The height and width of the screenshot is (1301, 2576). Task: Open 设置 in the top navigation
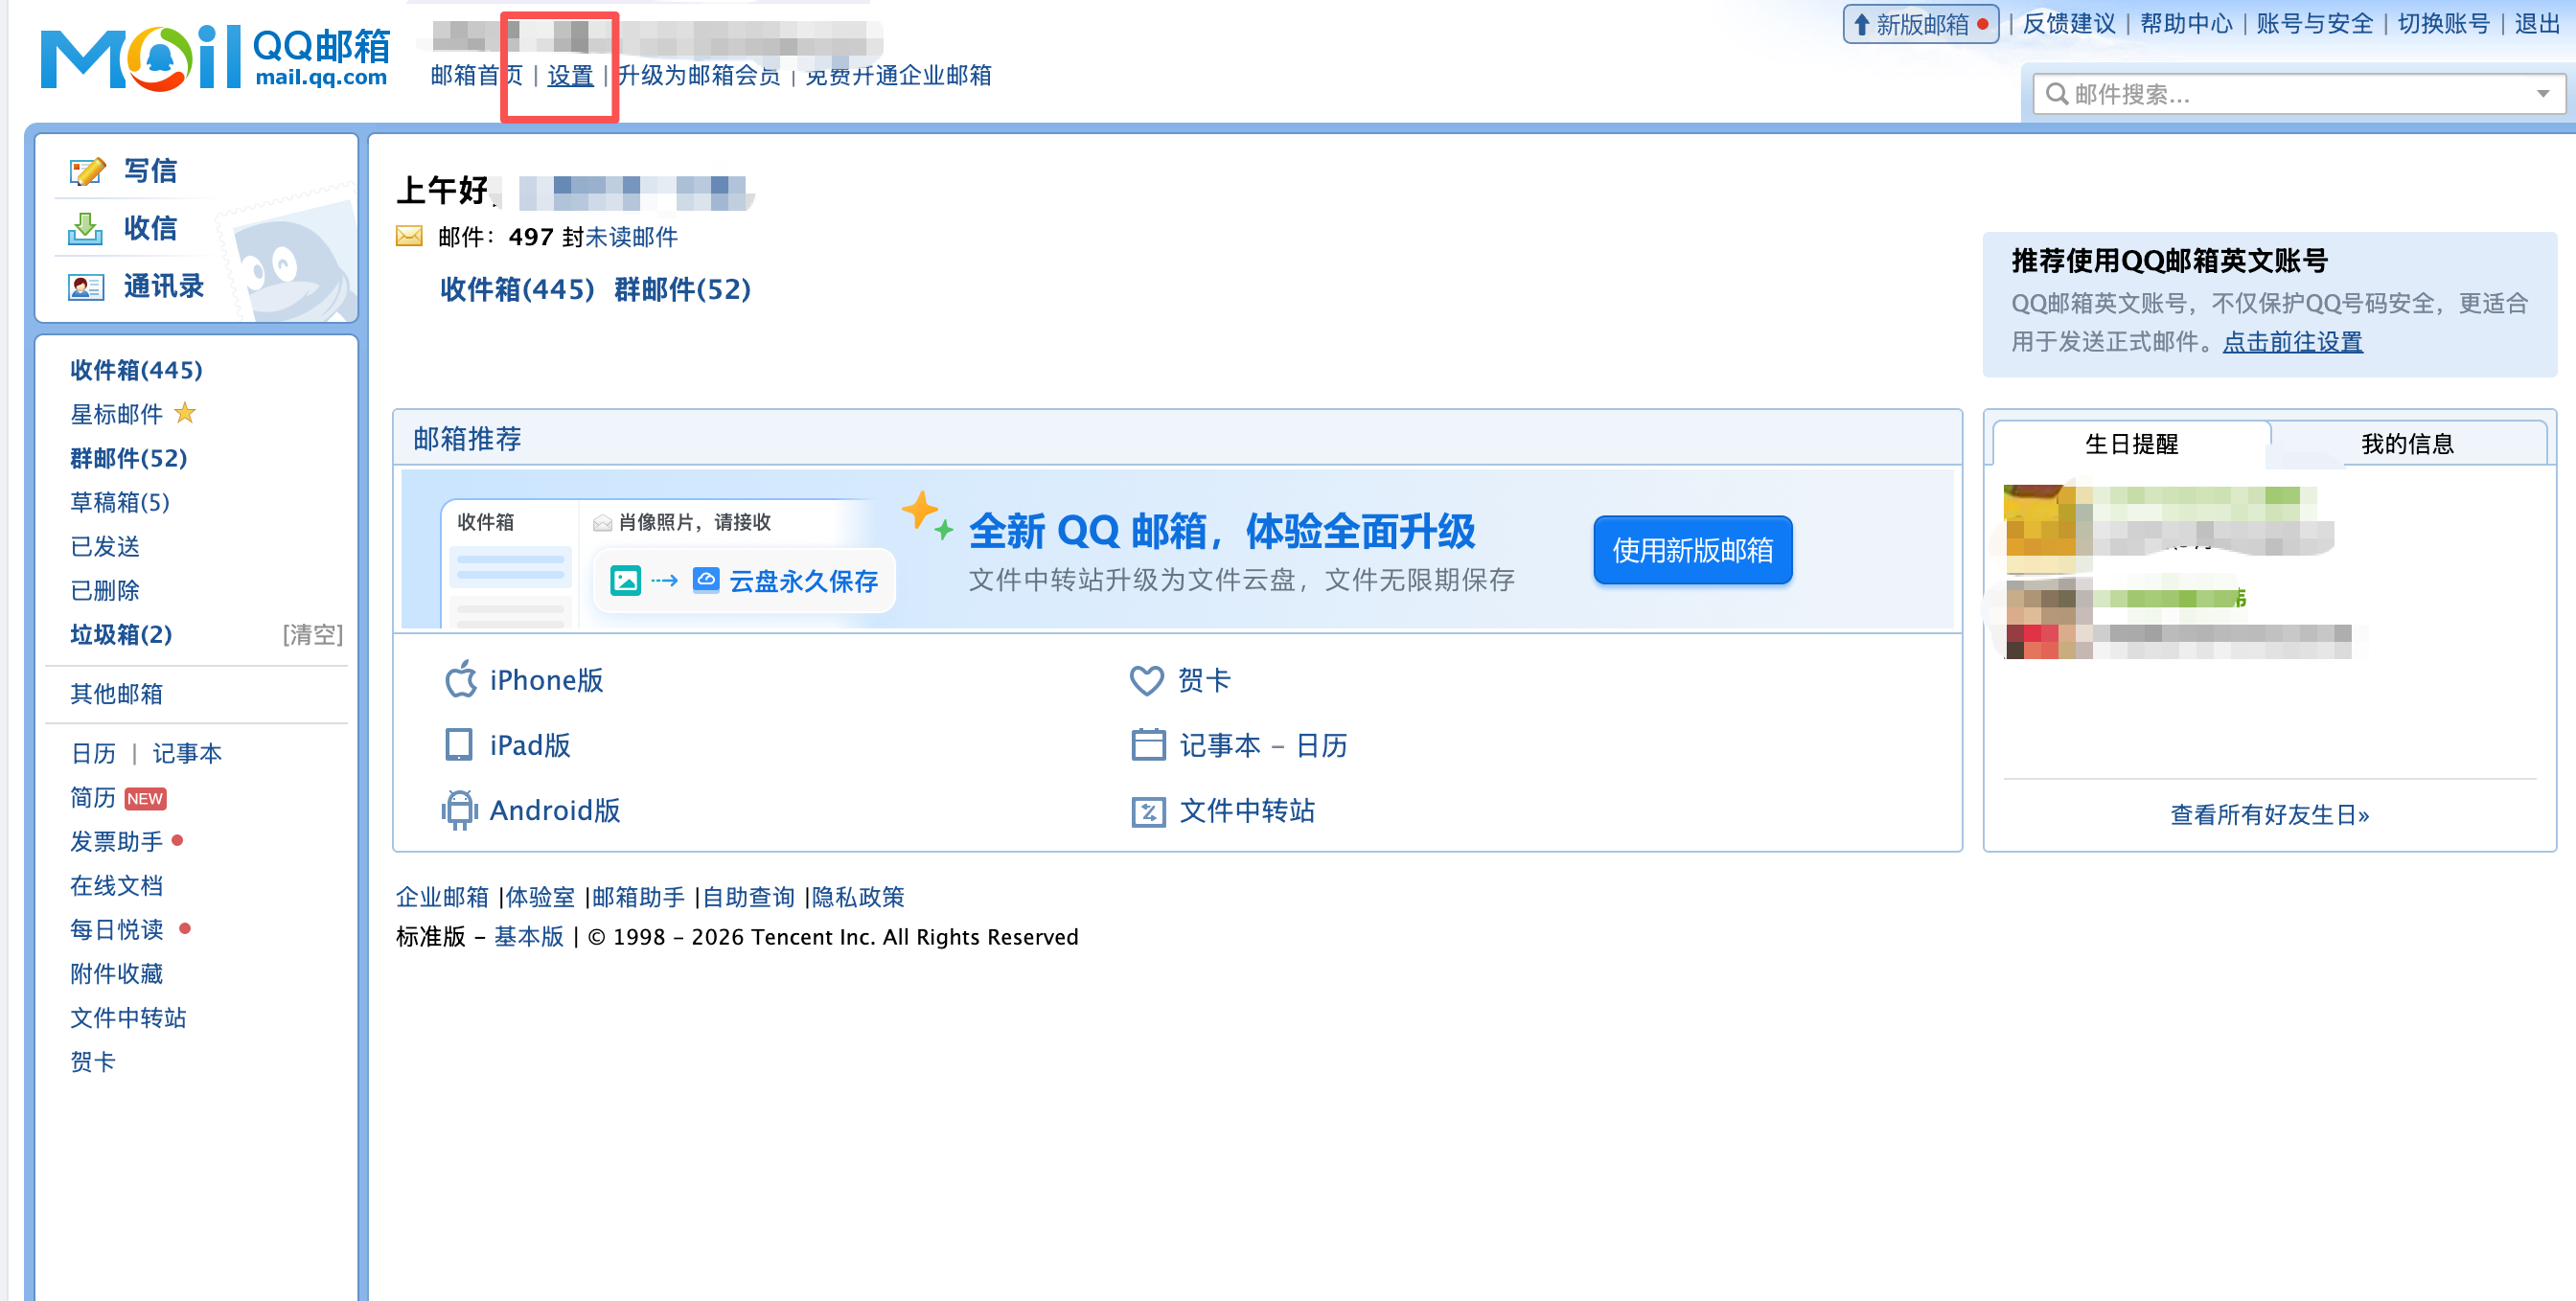tap(570, 75)
